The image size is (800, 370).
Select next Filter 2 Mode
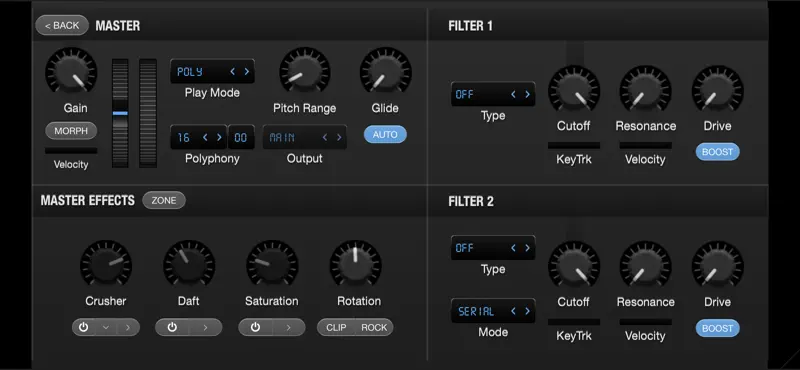527,311
